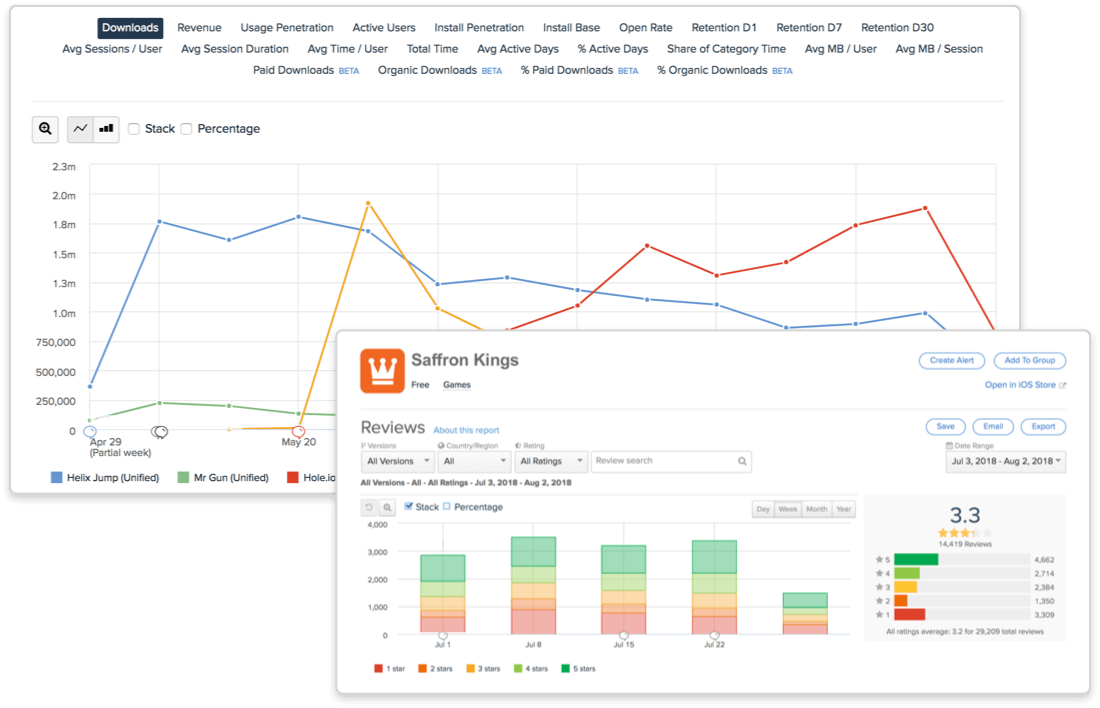Click the zoom icon in Reviews chart
Screen dimensions: 1100x708
387,507
